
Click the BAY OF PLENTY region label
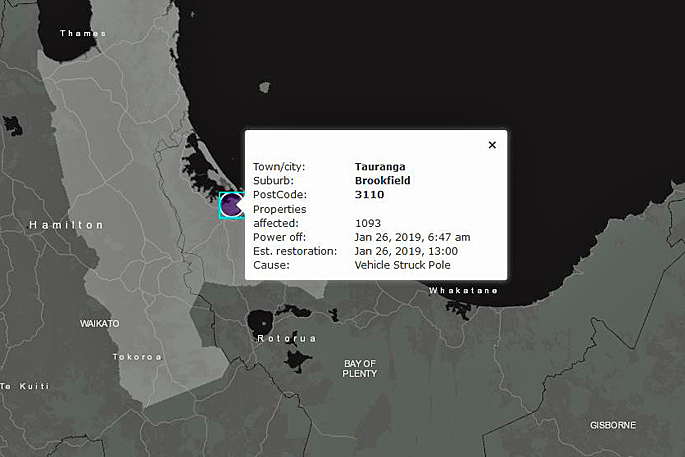360,368
